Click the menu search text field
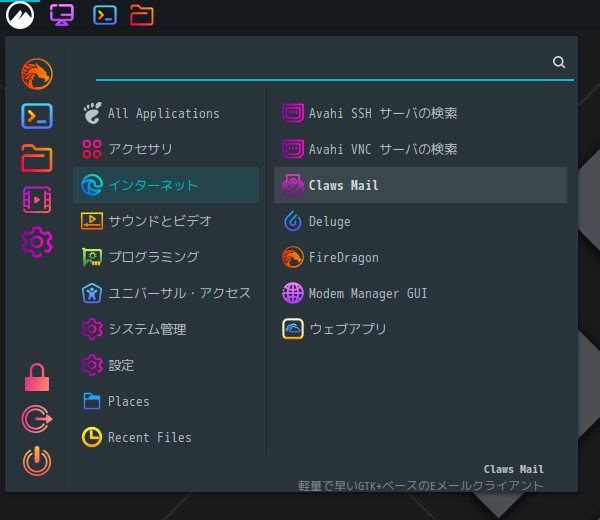 pos(323,63)
